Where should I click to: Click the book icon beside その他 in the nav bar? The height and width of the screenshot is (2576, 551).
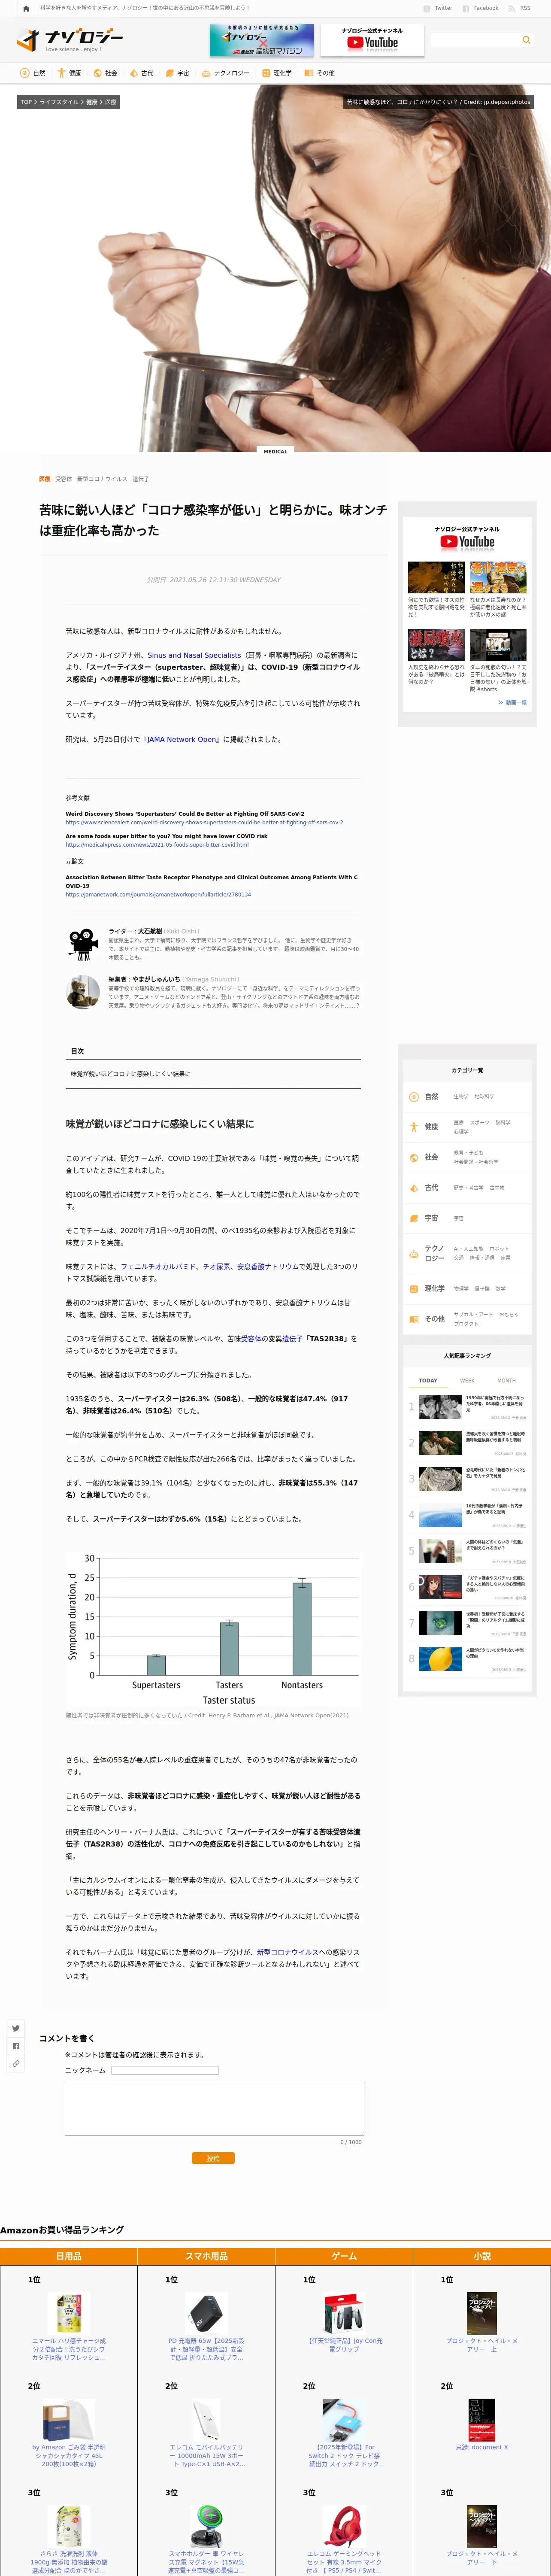pyautogui.click(x=309, y=73)
